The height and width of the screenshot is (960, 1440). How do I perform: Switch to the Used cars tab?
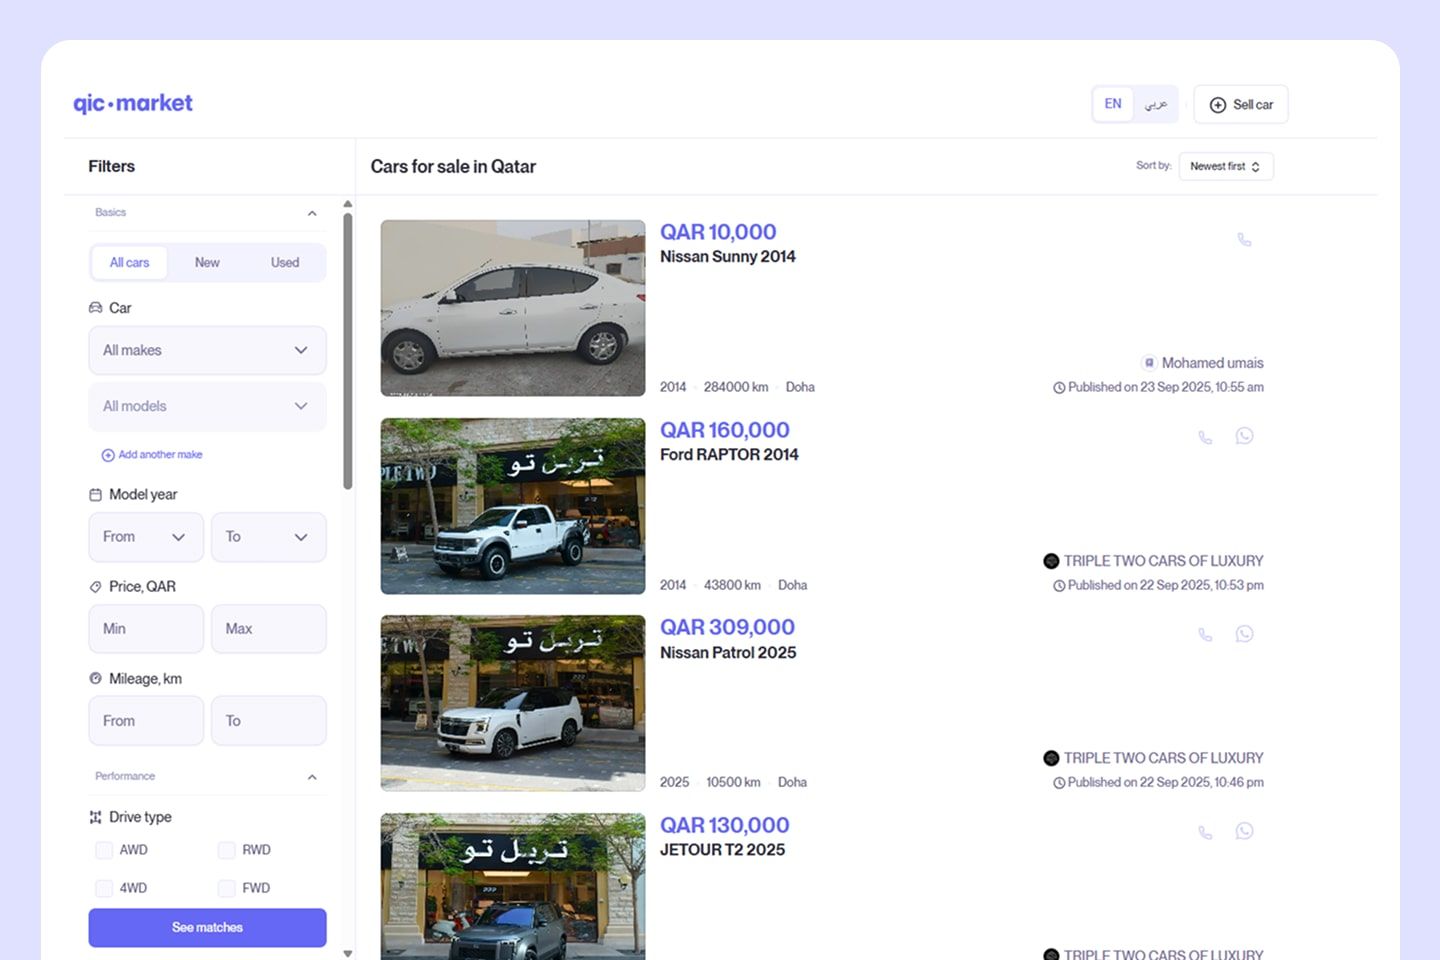click(284, 262)
